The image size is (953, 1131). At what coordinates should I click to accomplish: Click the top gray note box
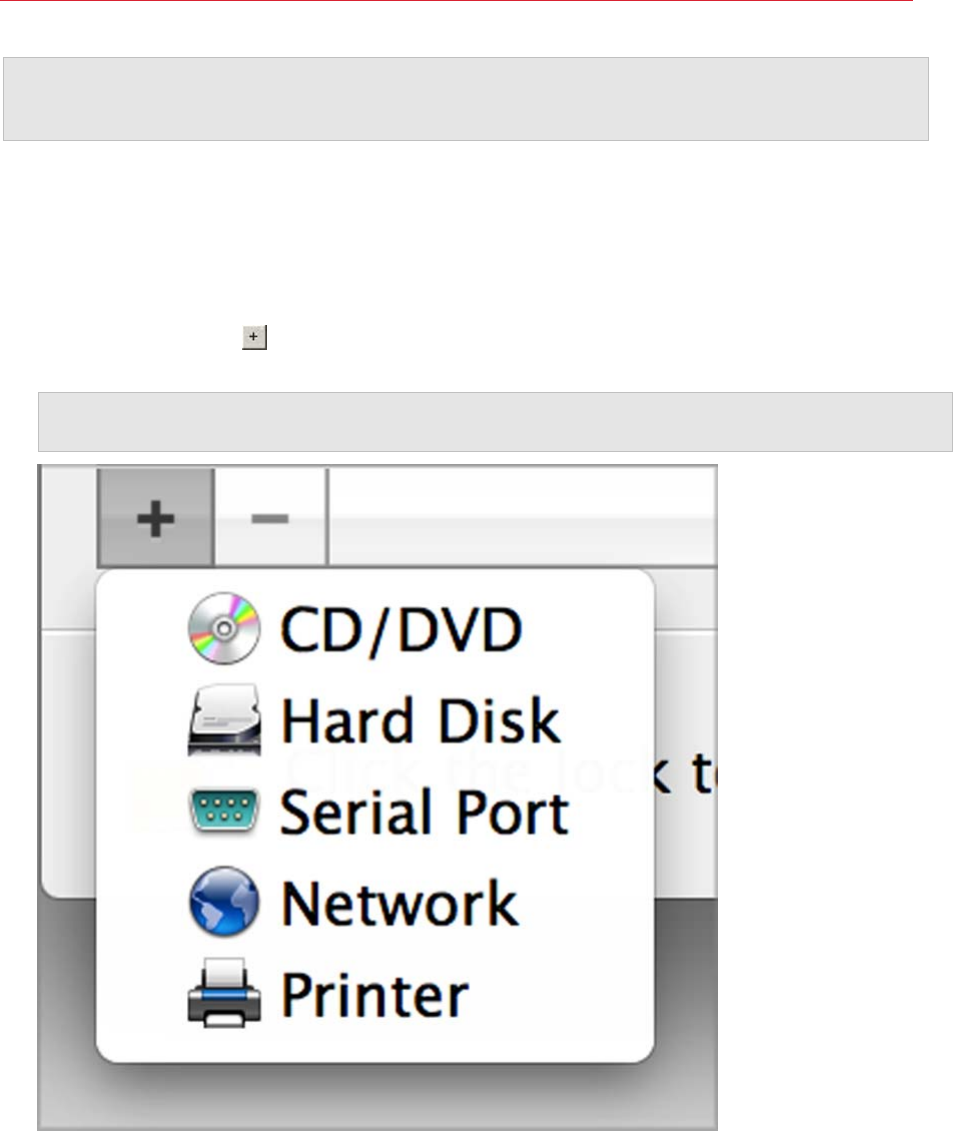click(x=465, y=99)
